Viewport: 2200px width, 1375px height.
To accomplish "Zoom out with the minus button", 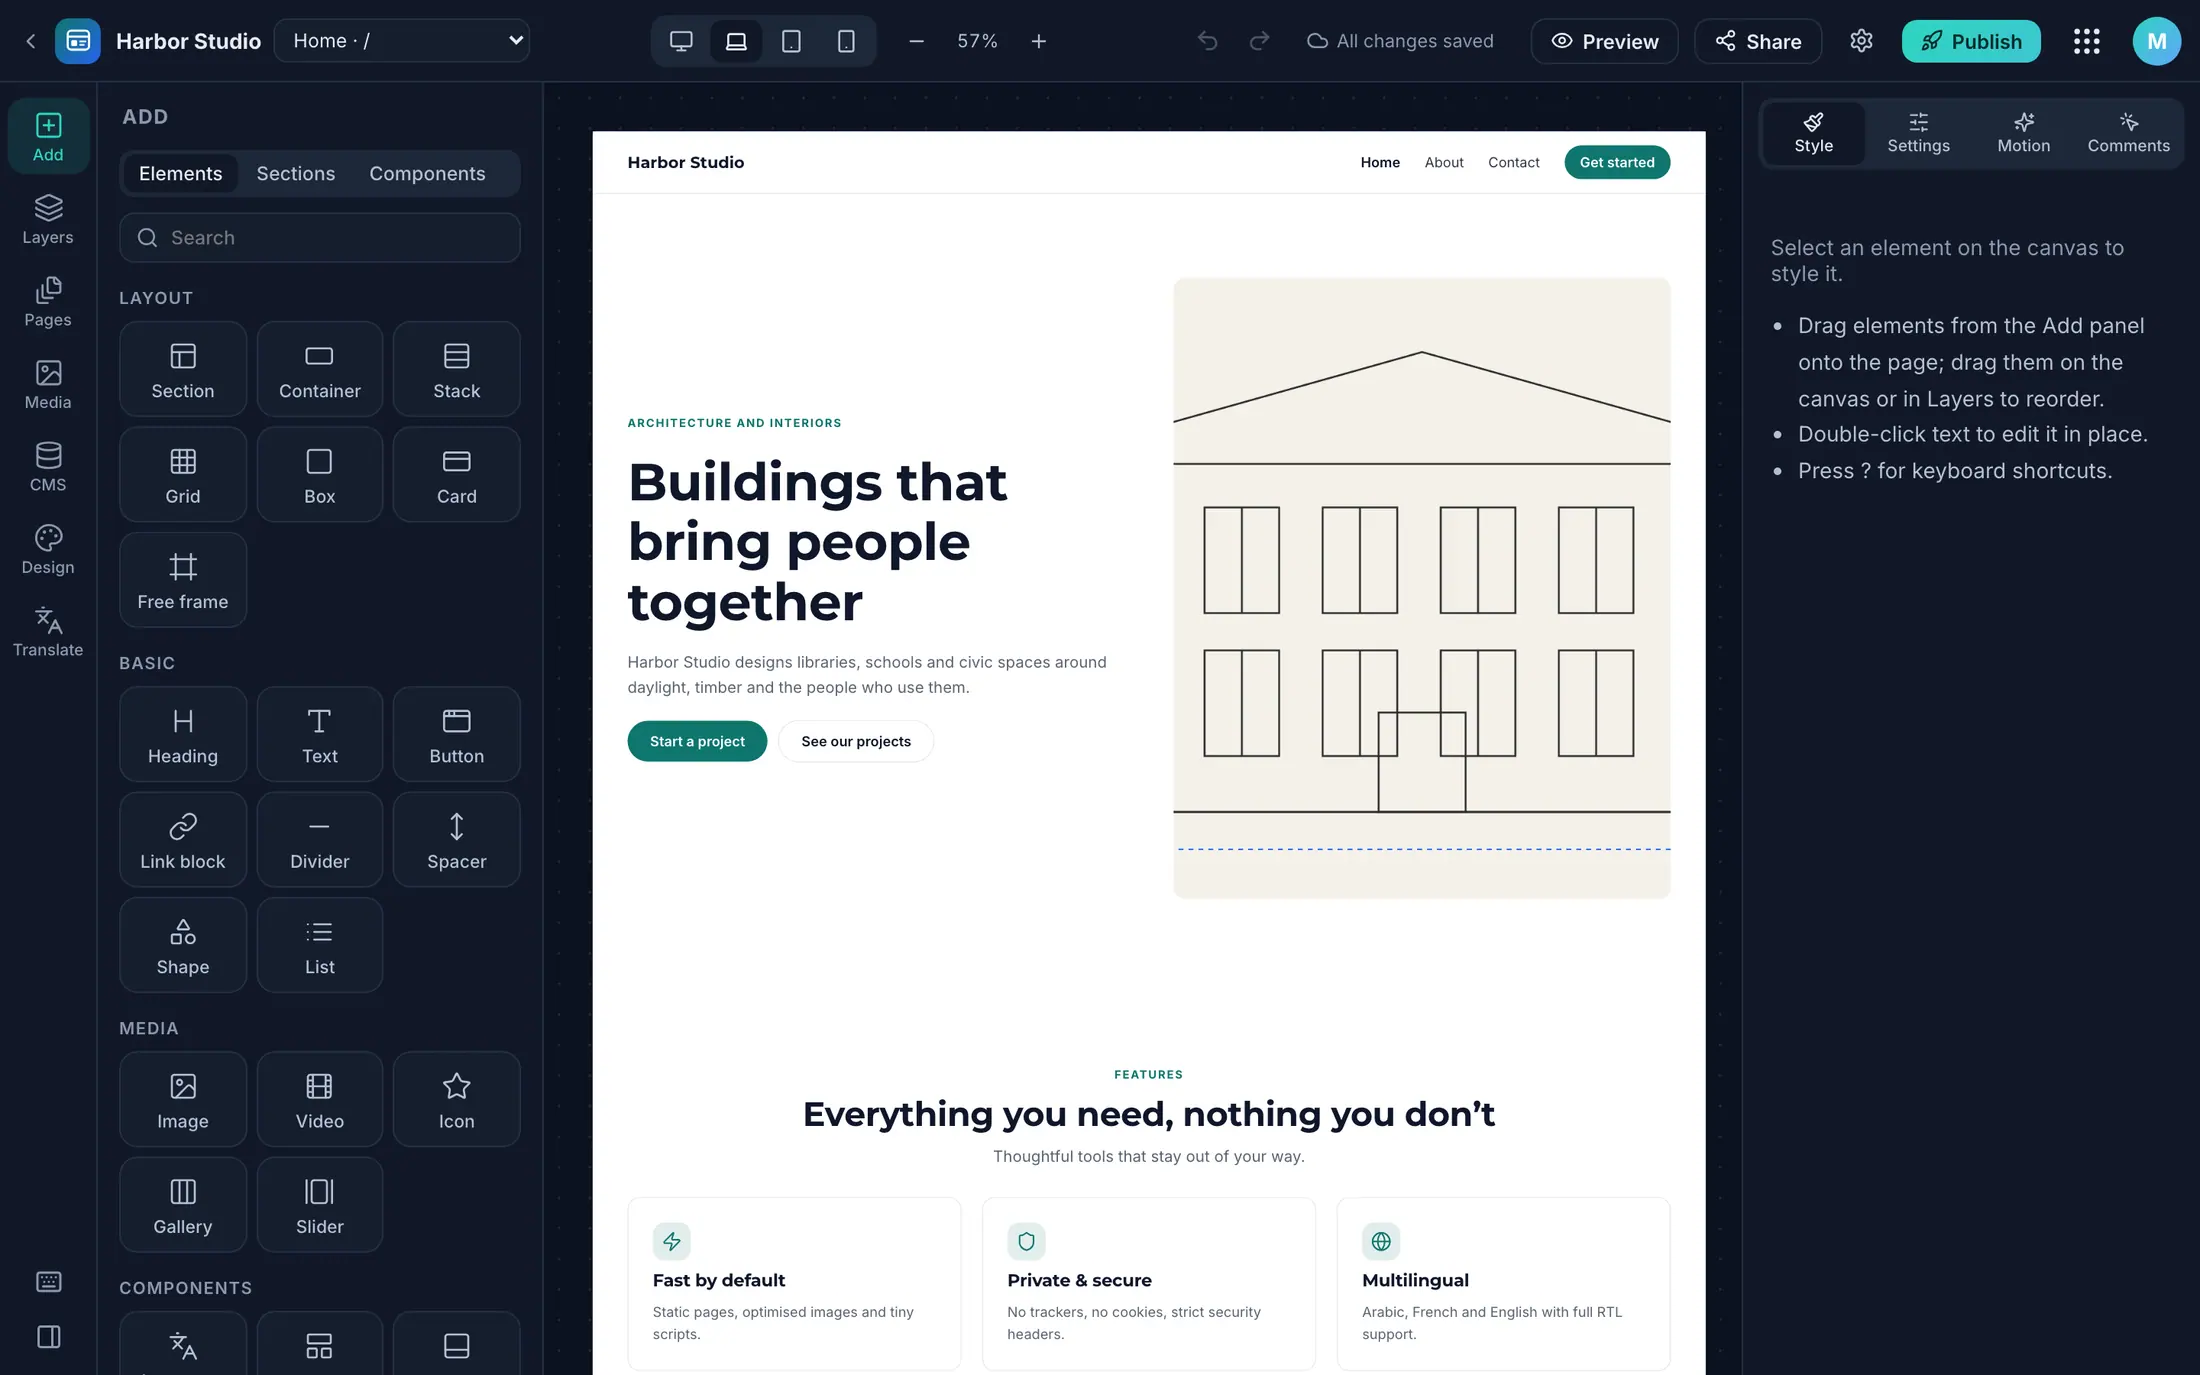I will click(916, 41).
